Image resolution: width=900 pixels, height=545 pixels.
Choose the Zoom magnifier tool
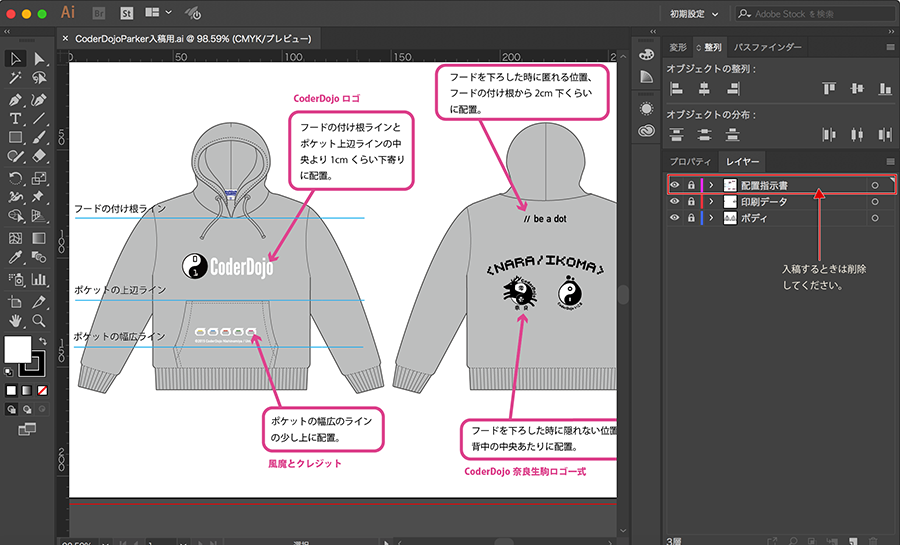pos(40,321)
